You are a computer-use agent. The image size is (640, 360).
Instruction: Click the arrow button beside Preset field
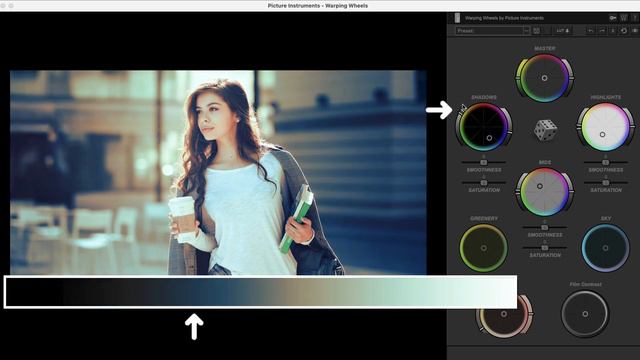point(527,31)
